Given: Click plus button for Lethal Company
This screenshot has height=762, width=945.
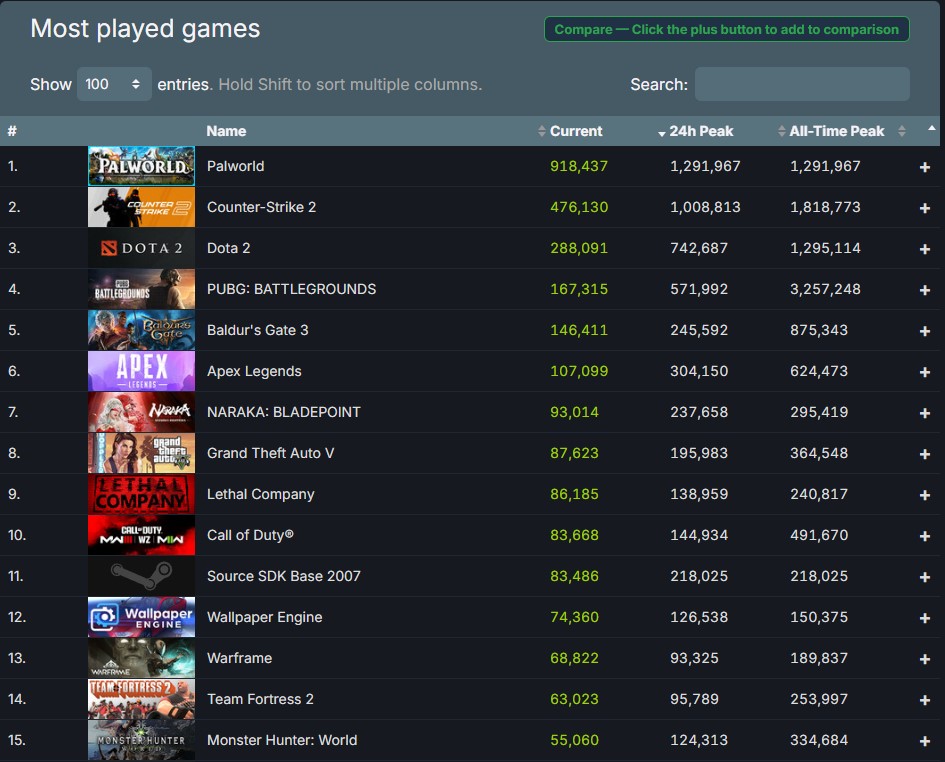Looking at the screenshot, I should (925, 495).
